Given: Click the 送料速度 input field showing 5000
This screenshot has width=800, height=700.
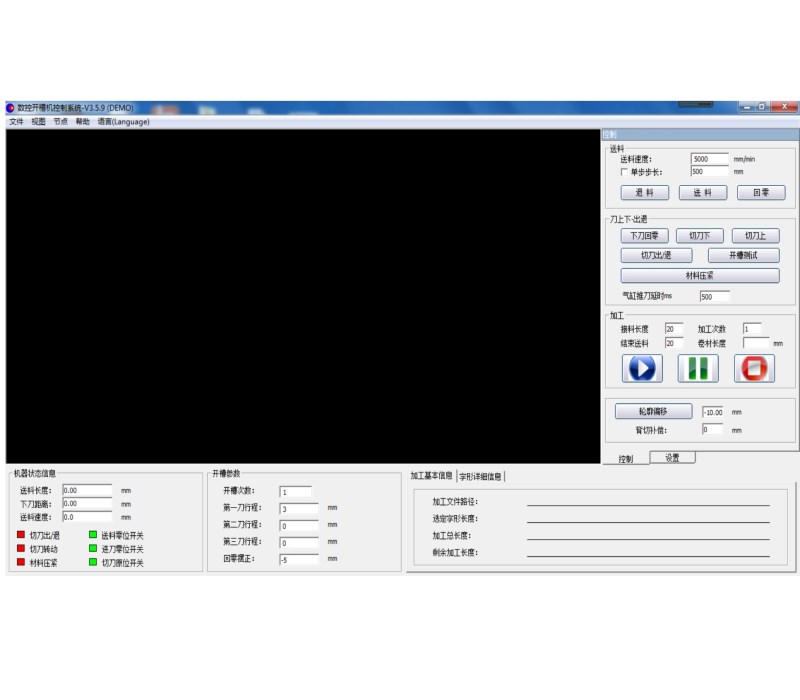Looking at the screenshot, I should (x=709, y=159).
